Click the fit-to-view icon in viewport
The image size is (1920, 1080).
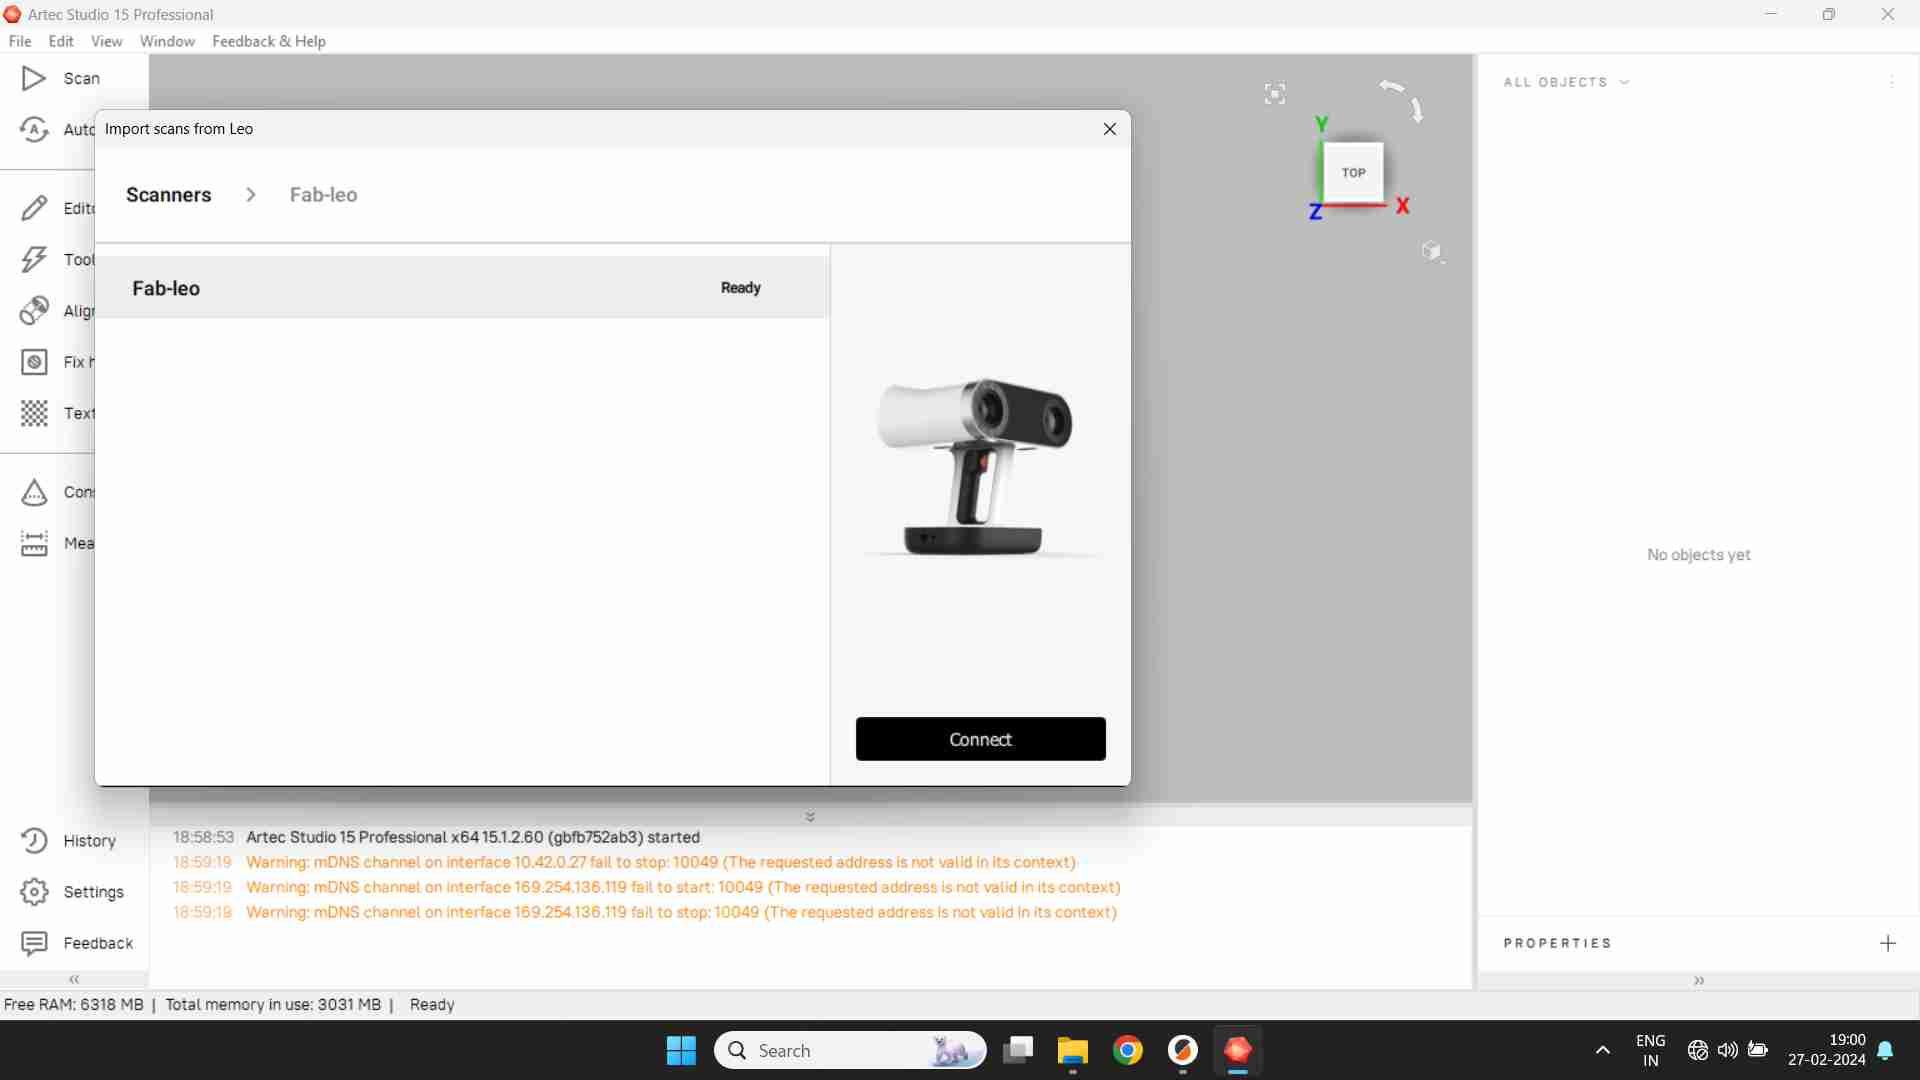pyautogui.click(x=1275, y=94)
